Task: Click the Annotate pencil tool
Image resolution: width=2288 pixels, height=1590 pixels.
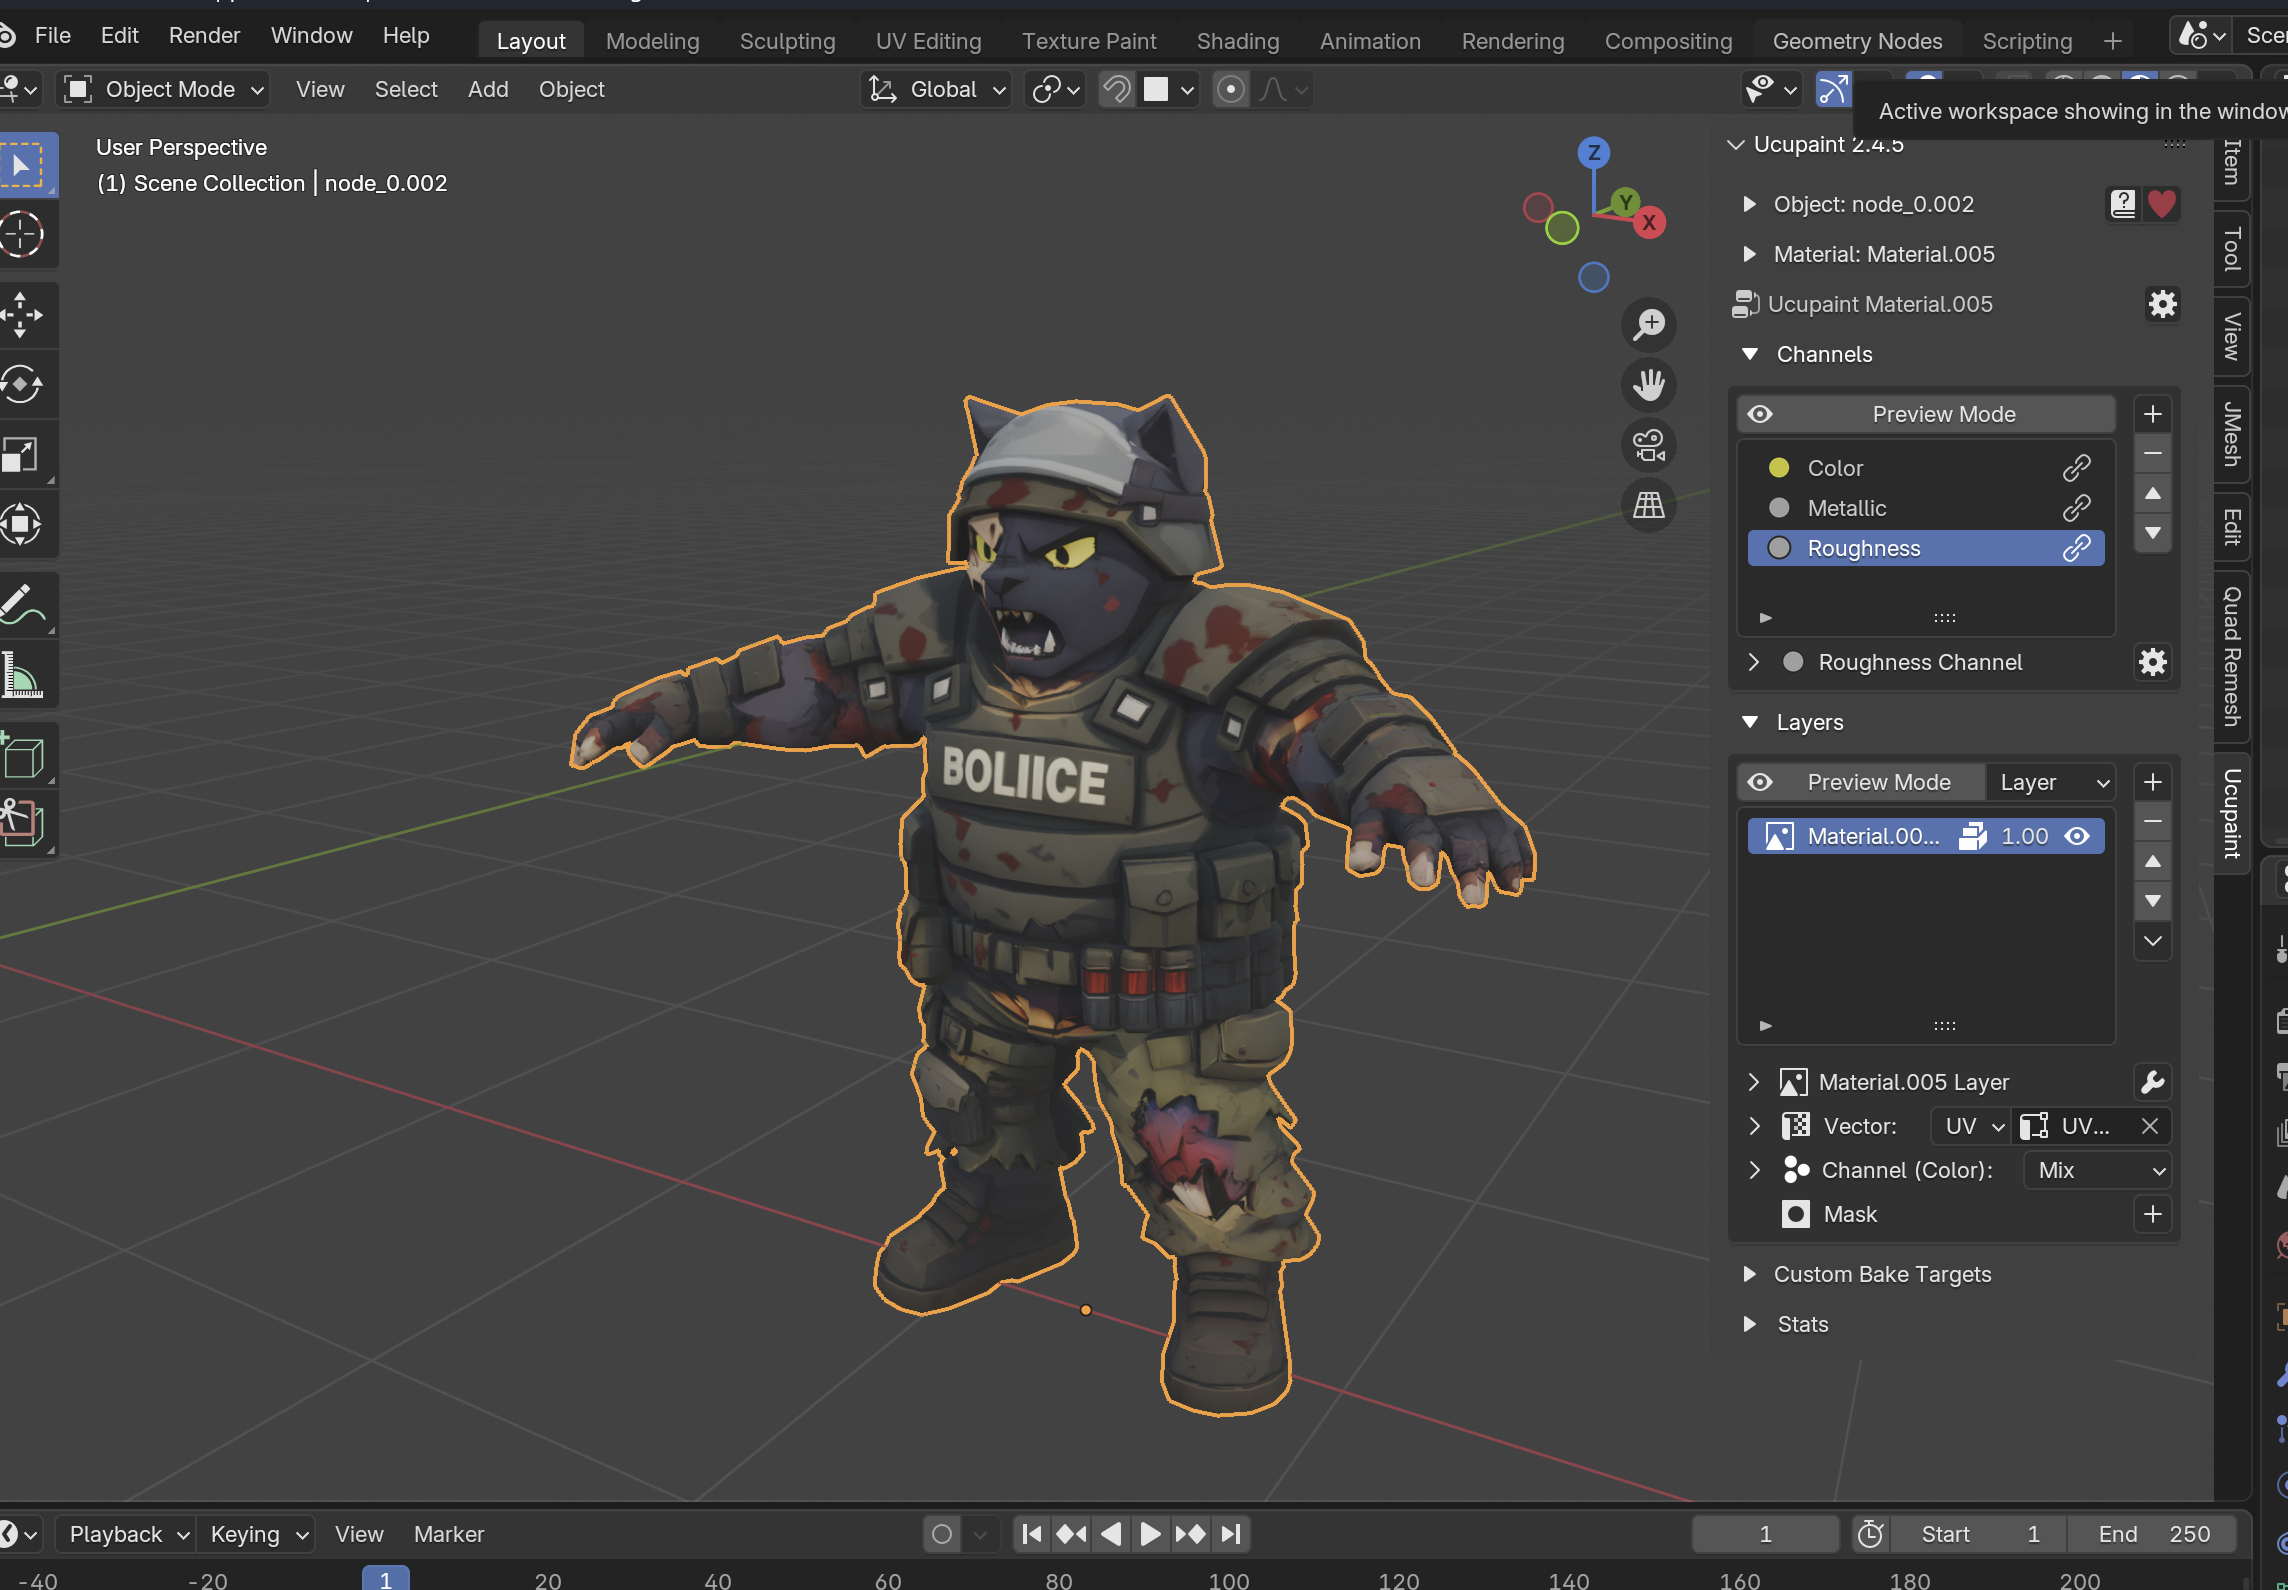Action: (x=22, y=604)
